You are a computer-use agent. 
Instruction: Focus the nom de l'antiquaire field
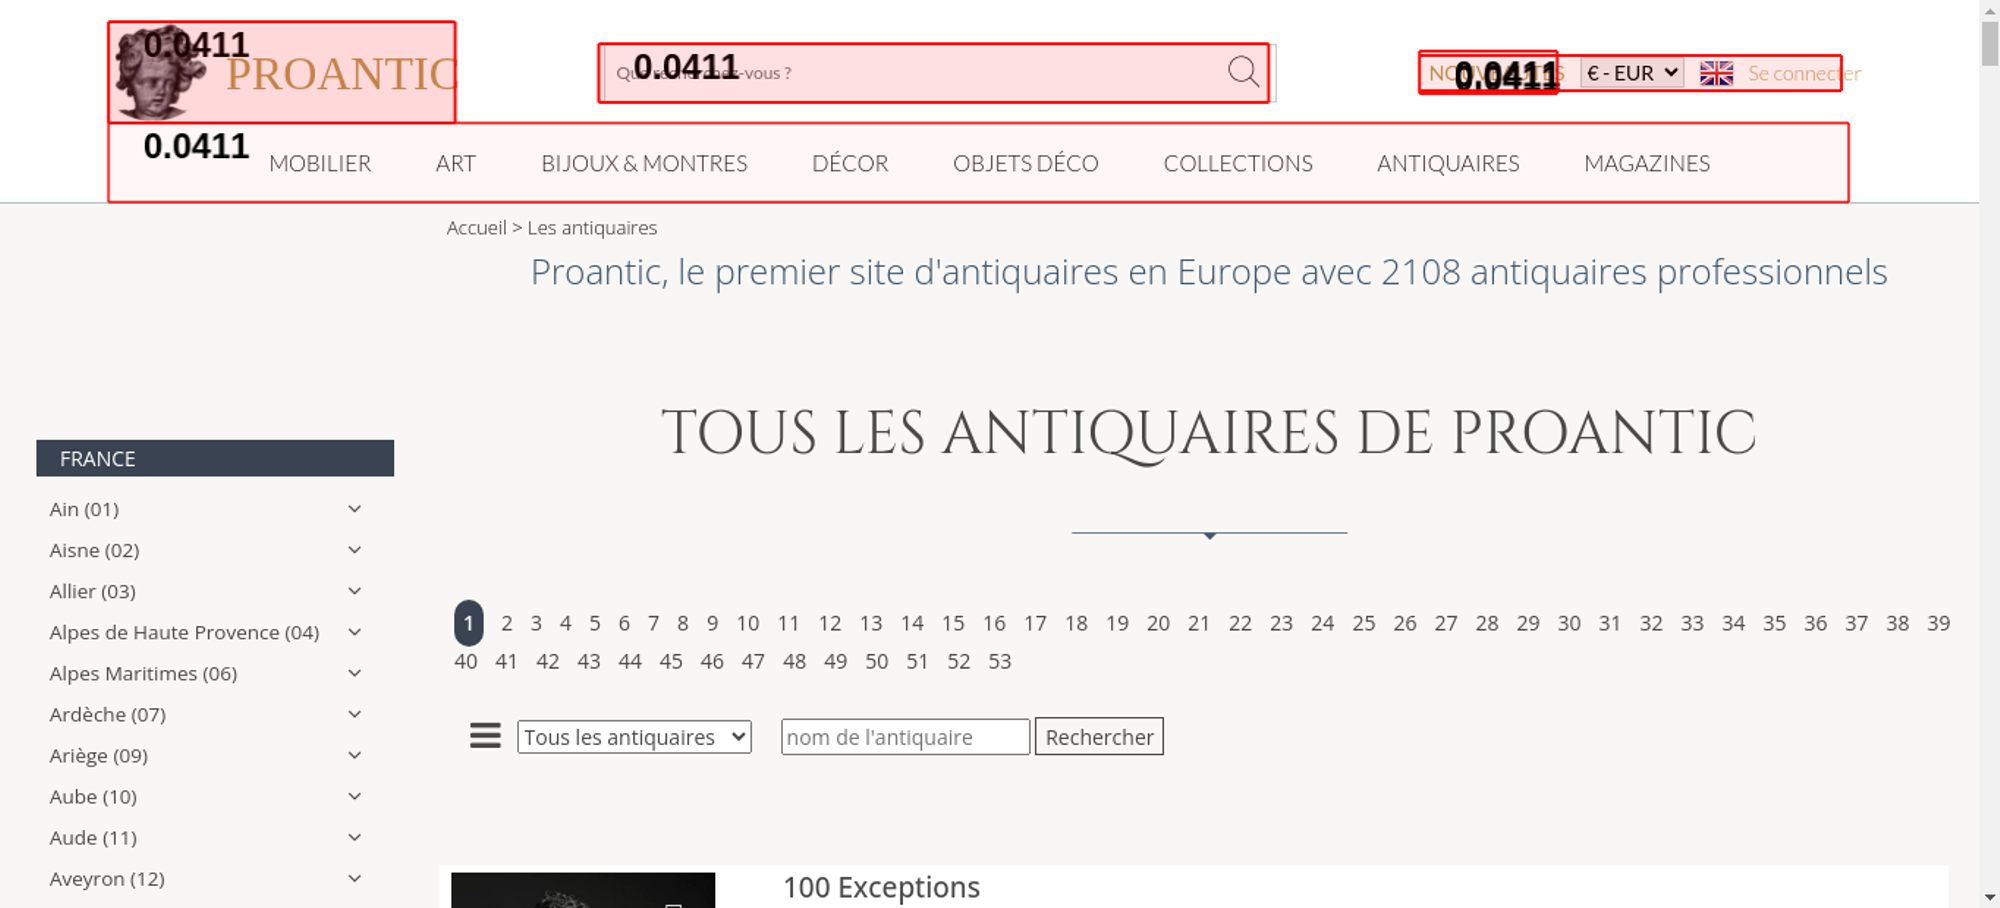[904, 737]
